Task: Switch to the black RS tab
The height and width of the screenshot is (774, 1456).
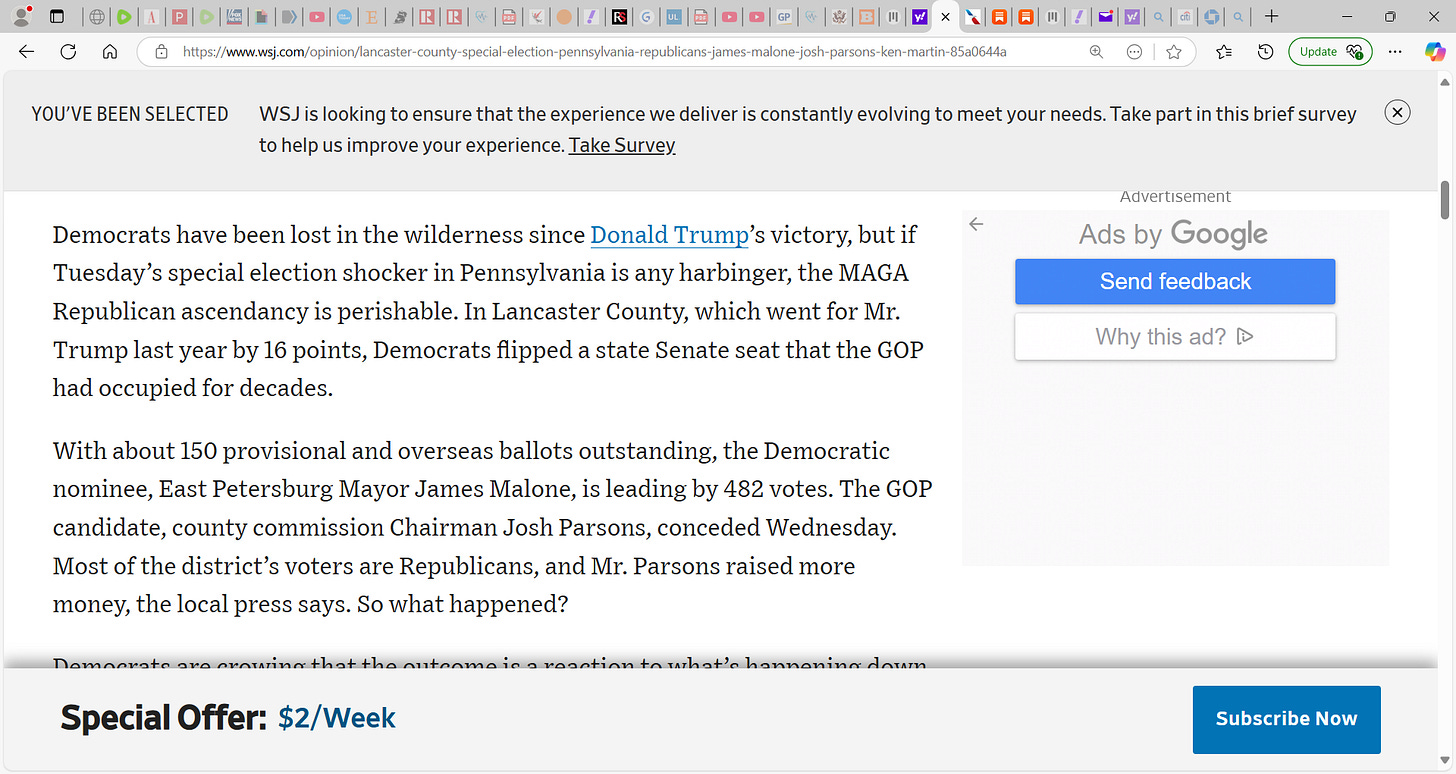Action: click(619, 17)
